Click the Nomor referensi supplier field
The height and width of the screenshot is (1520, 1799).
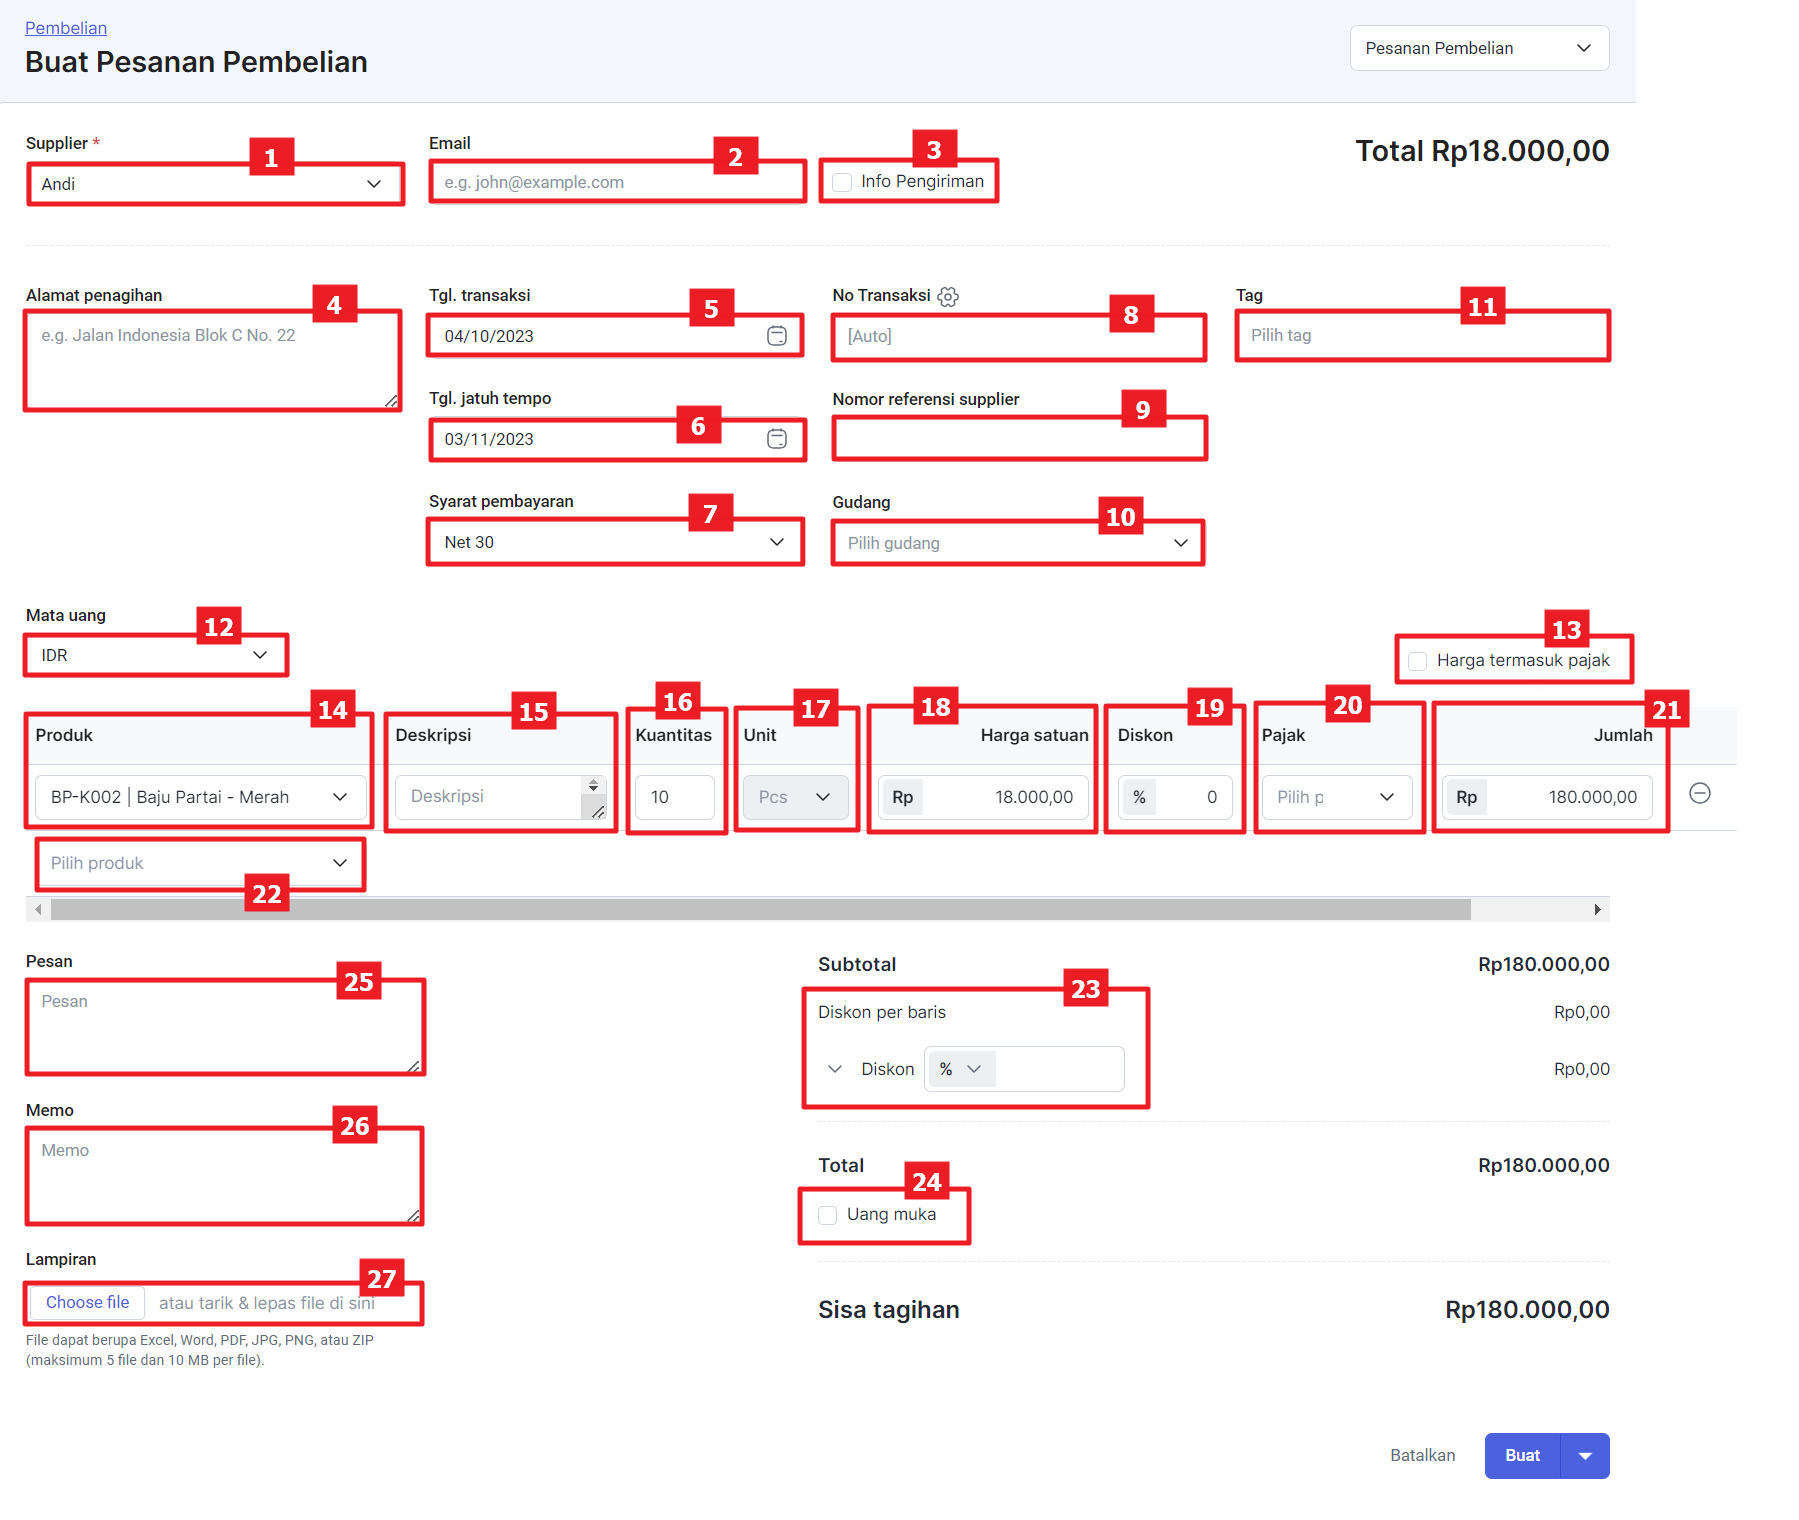1018,439
